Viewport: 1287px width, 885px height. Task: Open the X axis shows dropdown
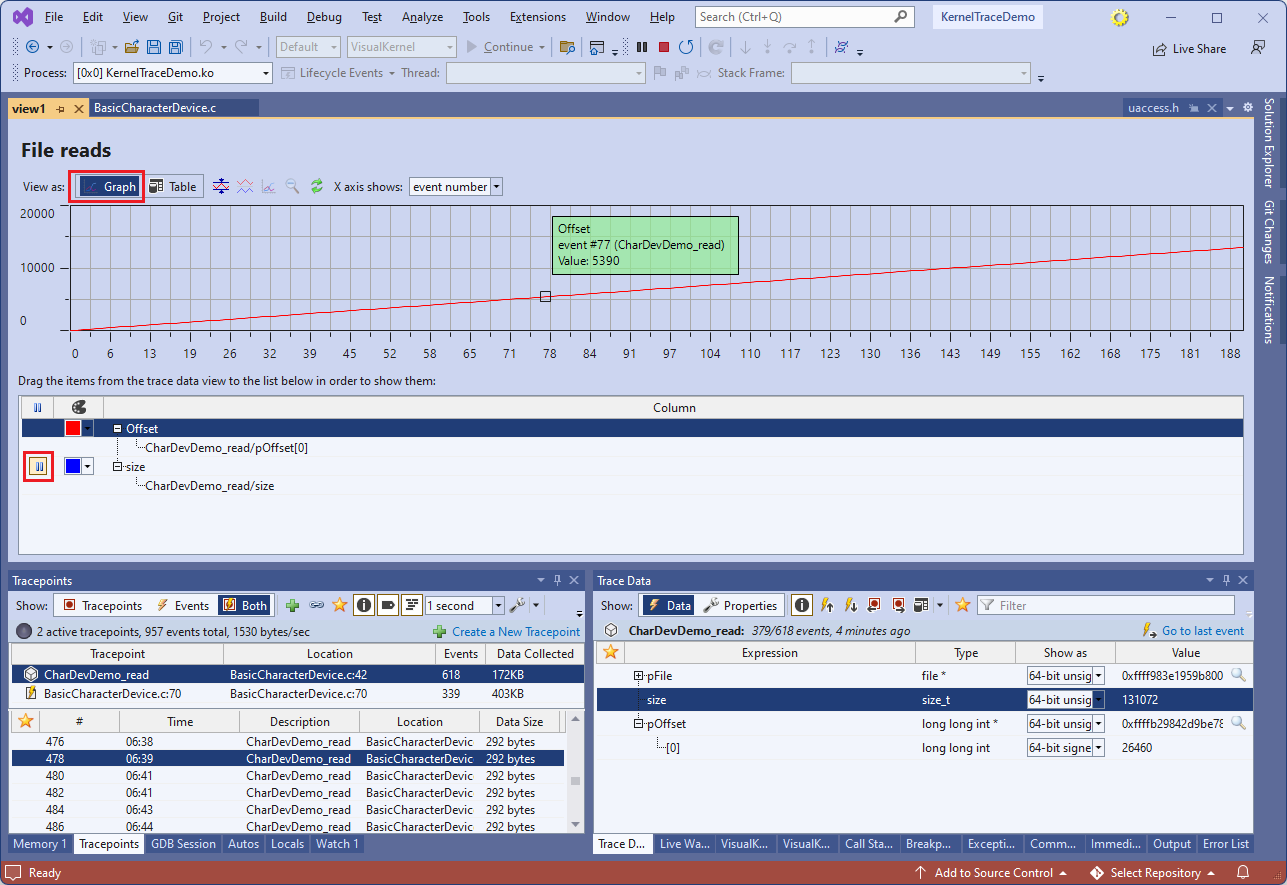coord(496,187)
